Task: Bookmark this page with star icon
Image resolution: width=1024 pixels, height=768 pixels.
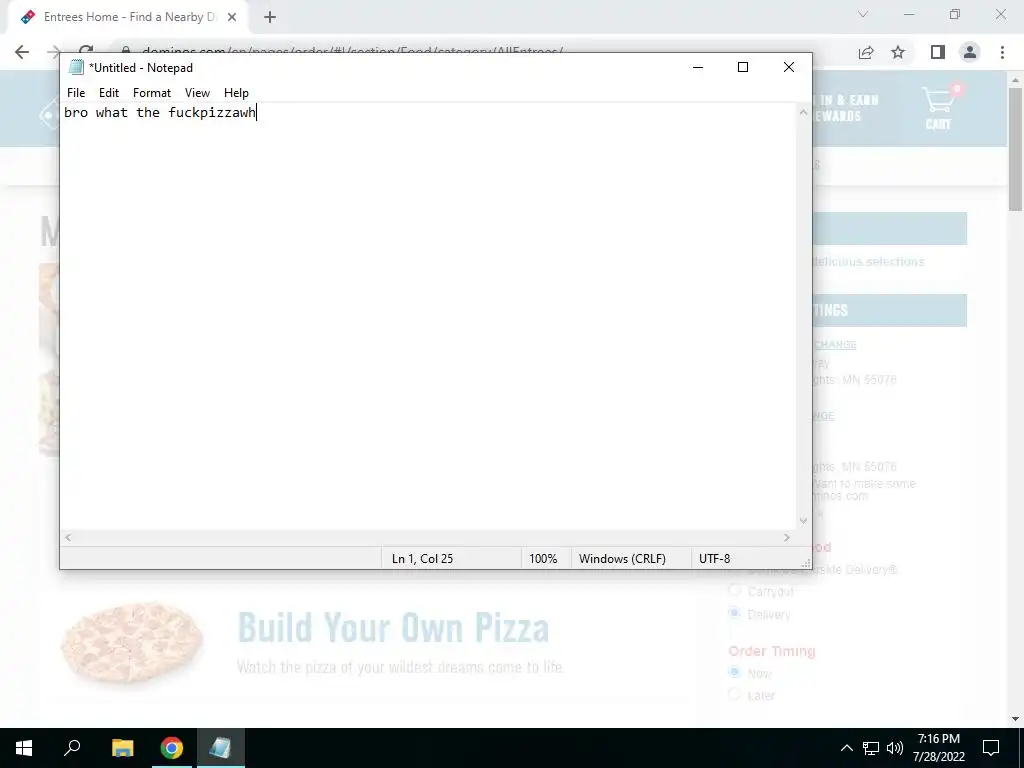Action: tap(898, 52)
